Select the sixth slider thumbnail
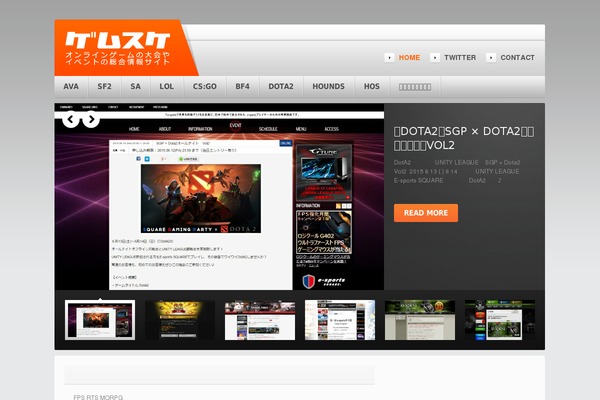This screenshot has height=400, width=600. (500, 320)
